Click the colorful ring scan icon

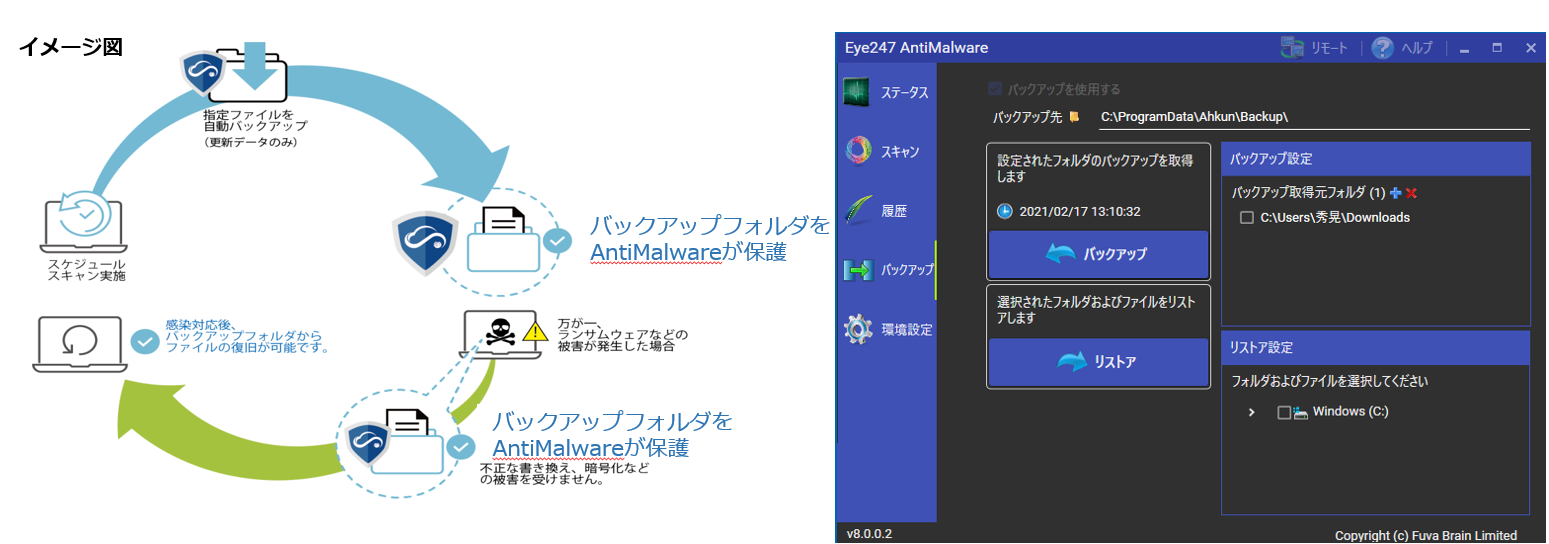[858, 152]
